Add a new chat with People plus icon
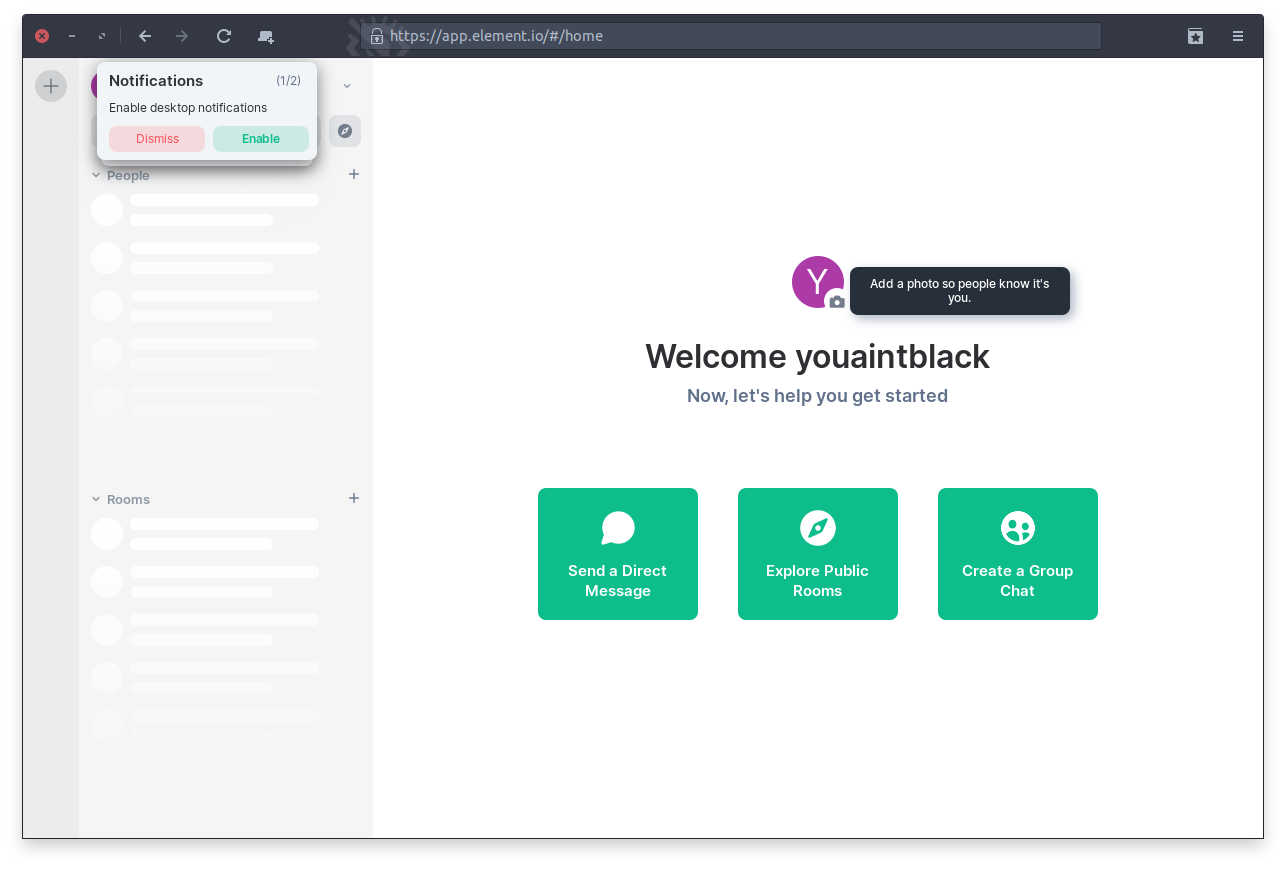The height and width of the screenshot is (869, 1286). click(x=353, y=174)
